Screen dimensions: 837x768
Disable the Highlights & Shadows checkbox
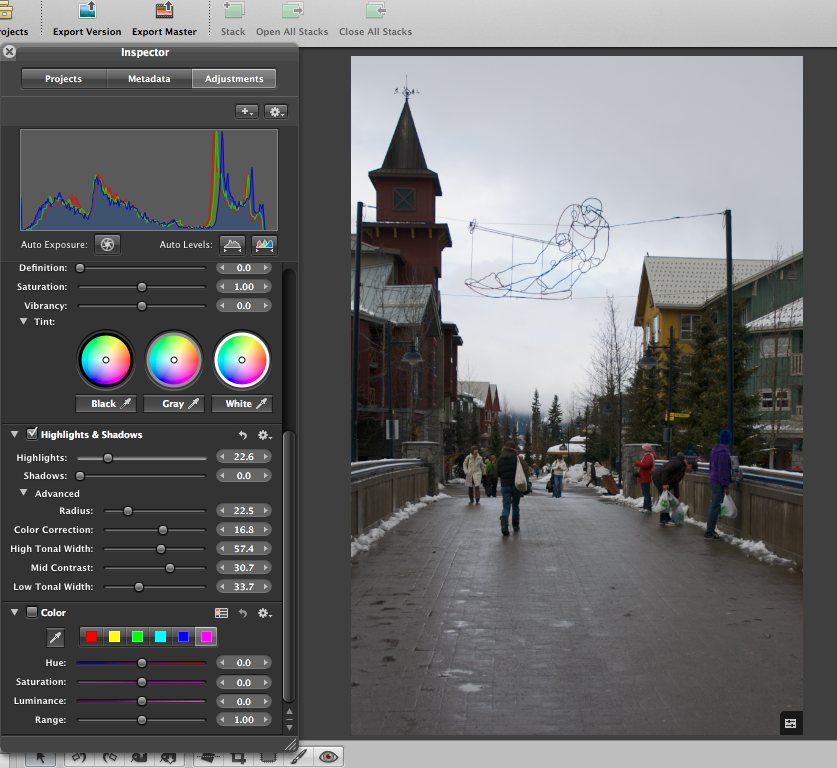coord(32,434)
